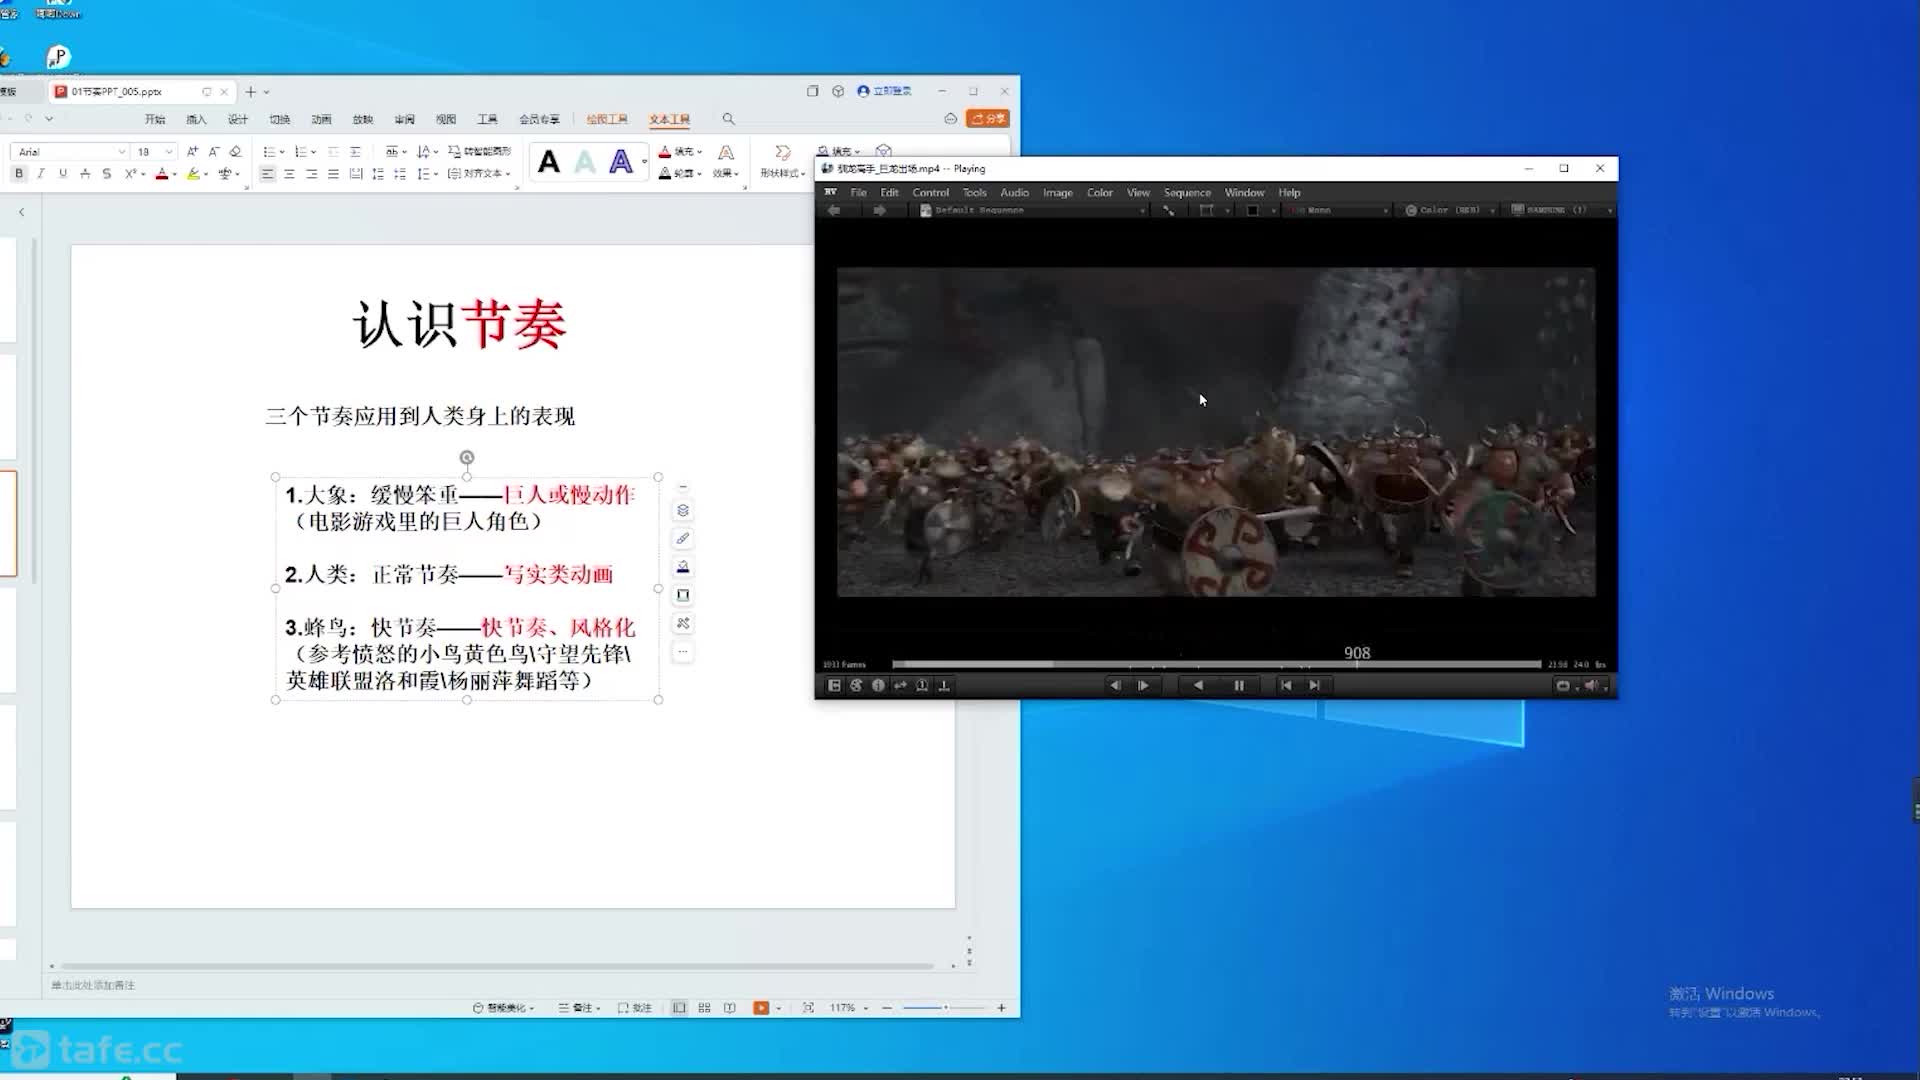Enable right text alignment

(x=311, y=174)
